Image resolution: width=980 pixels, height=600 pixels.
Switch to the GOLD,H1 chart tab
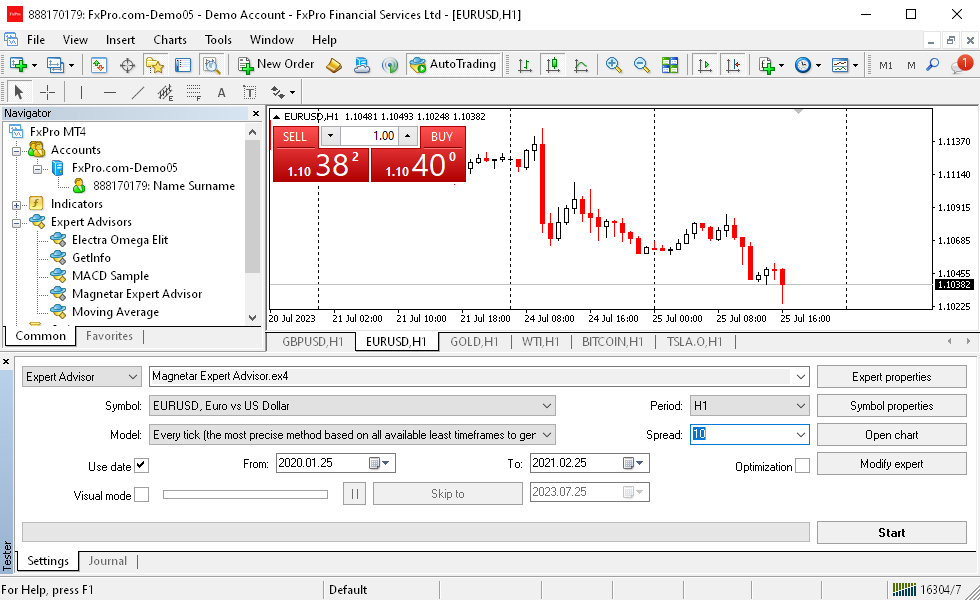click(474, 342)
